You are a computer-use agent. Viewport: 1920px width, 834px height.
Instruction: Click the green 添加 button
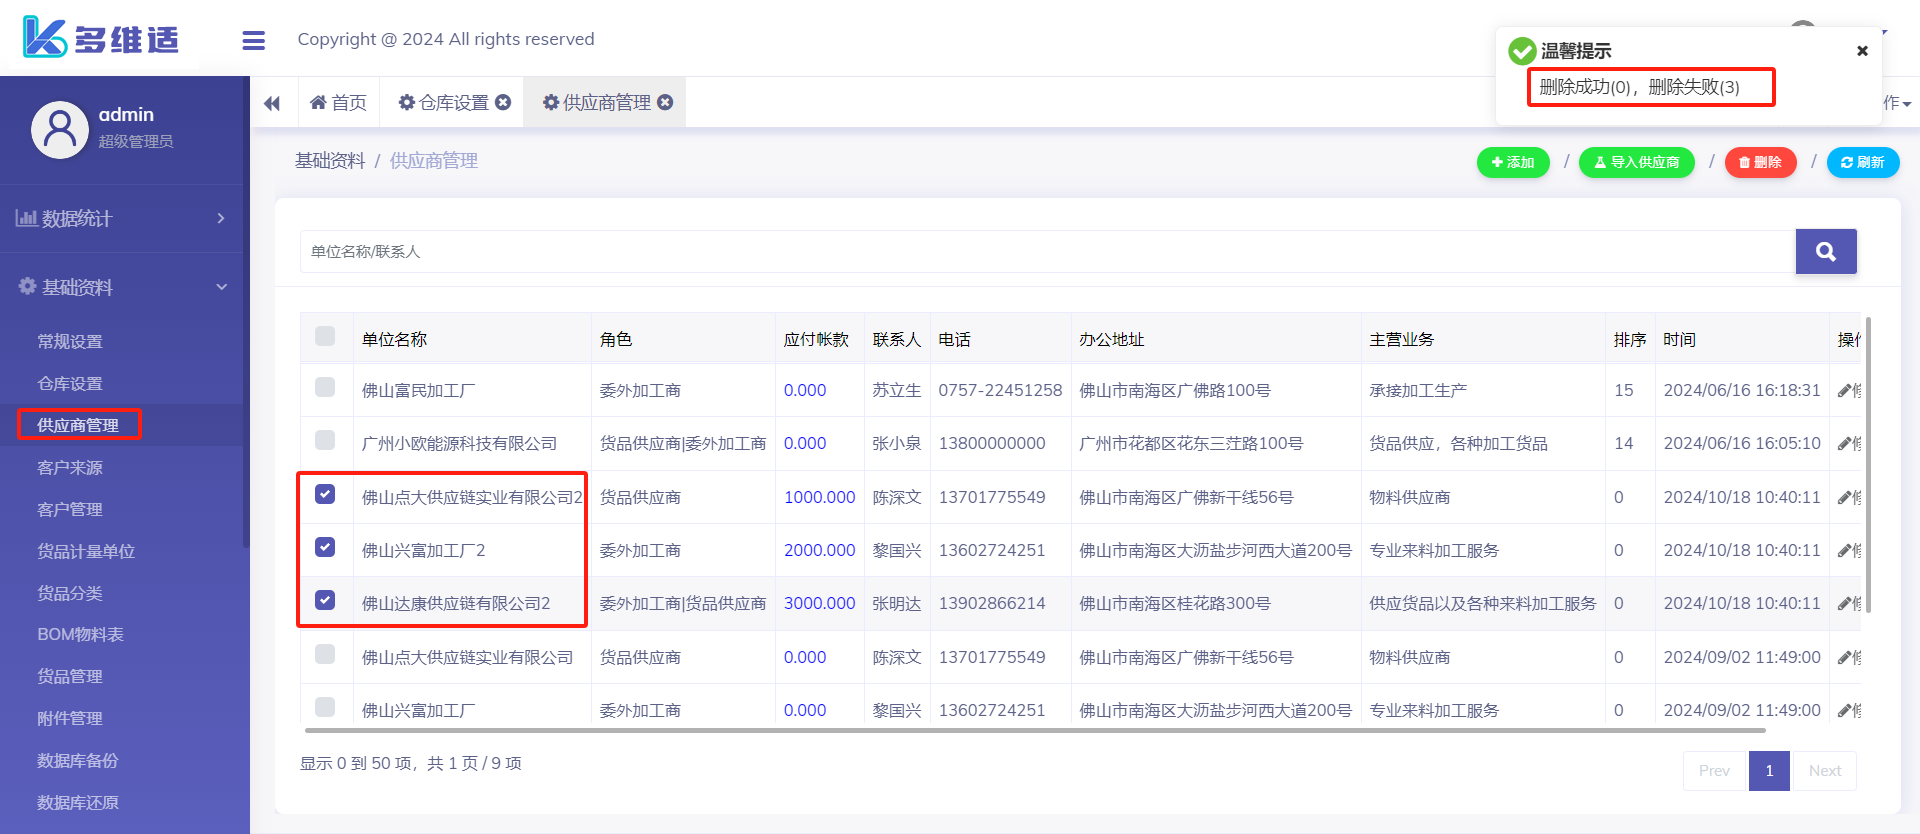1512,162
